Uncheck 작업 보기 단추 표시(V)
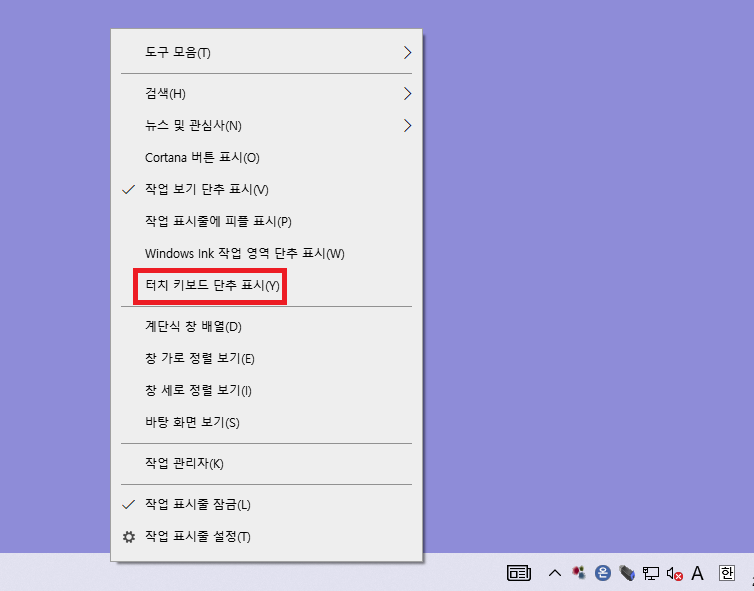This screenshot has width=754, height=591. click(x=266, y=189)
